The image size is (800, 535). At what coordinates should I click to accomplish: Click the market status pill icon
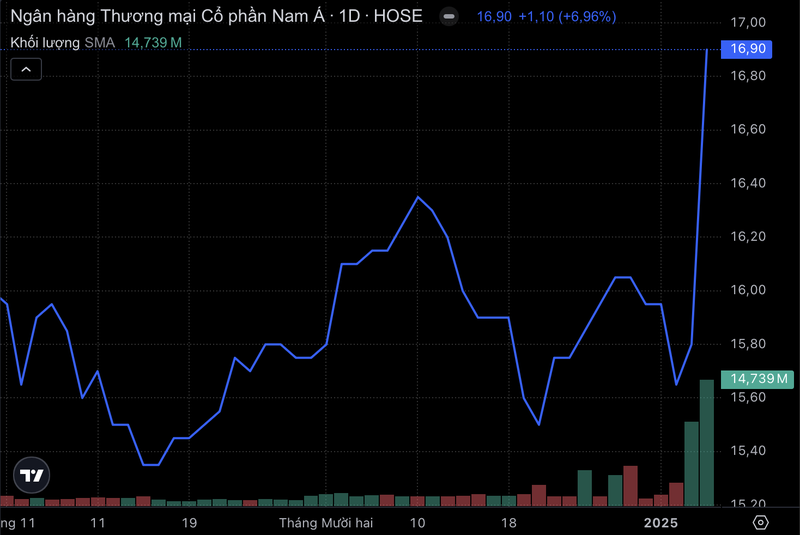click(x=450, y=17)
